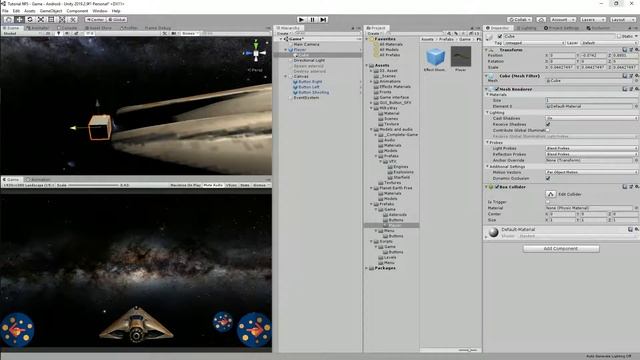Adjust the Game view Scale slider
Screen dimensions: 640x360
[x=93, y=185]
